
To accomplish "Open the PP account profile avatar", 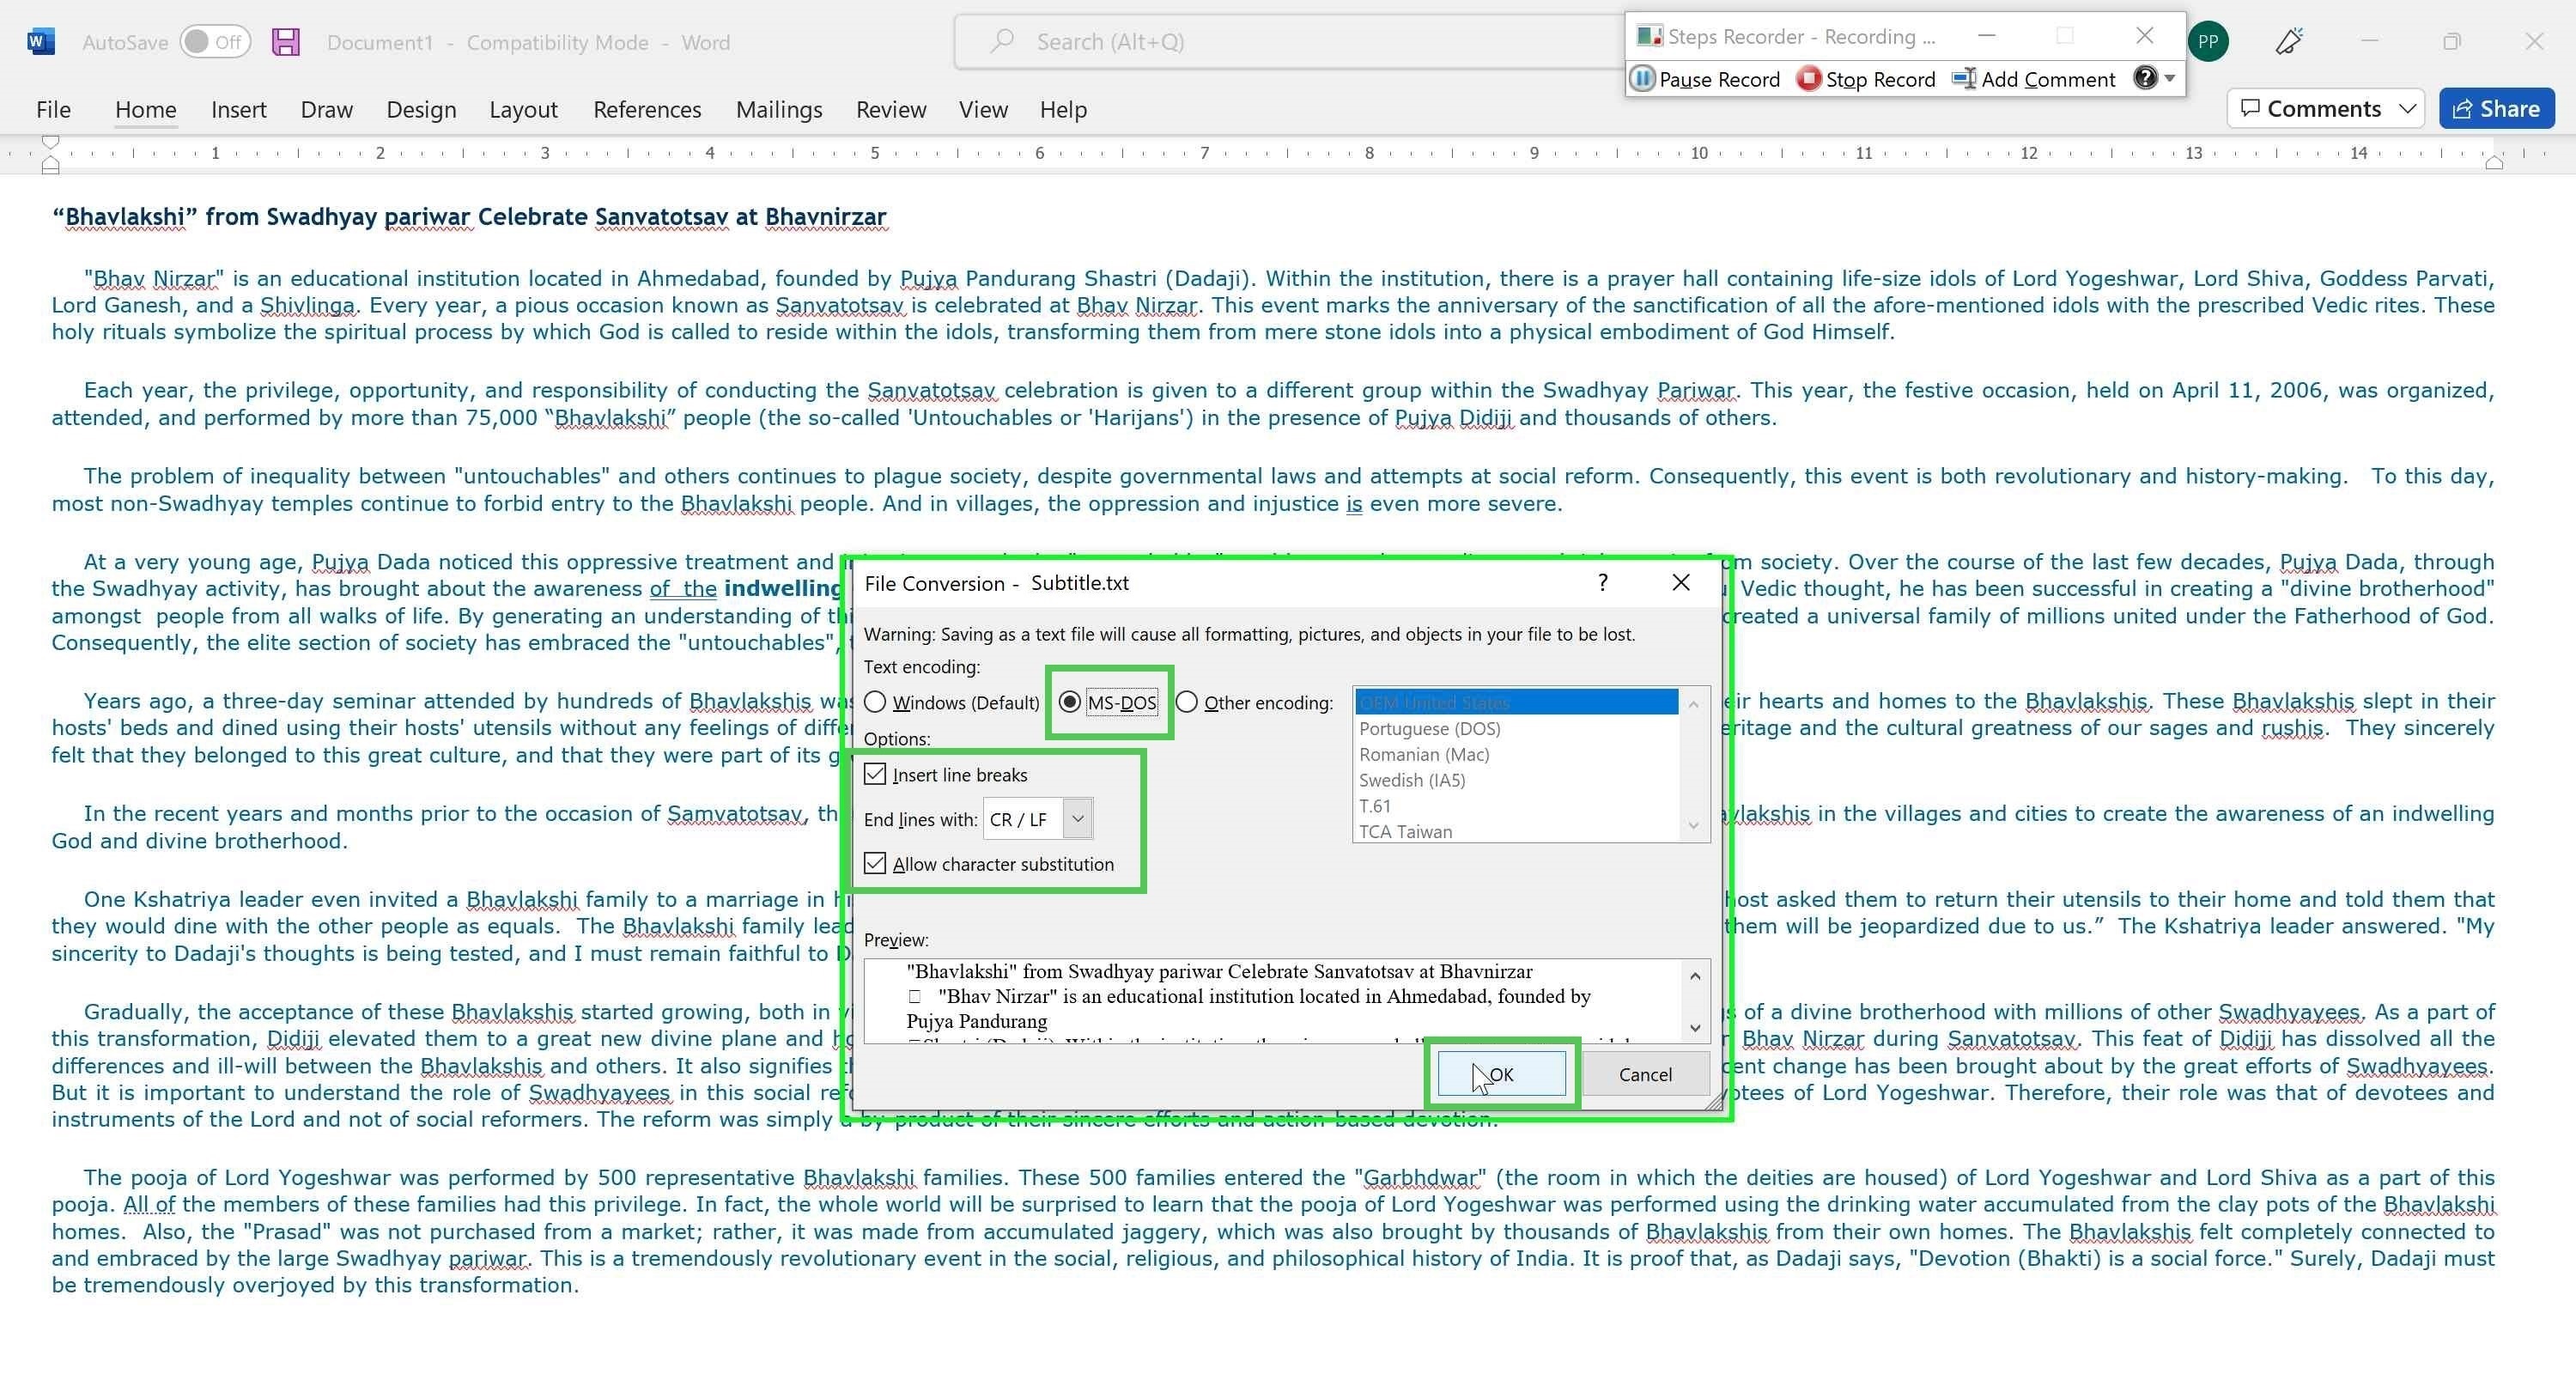I will [x=2208, y=42].
